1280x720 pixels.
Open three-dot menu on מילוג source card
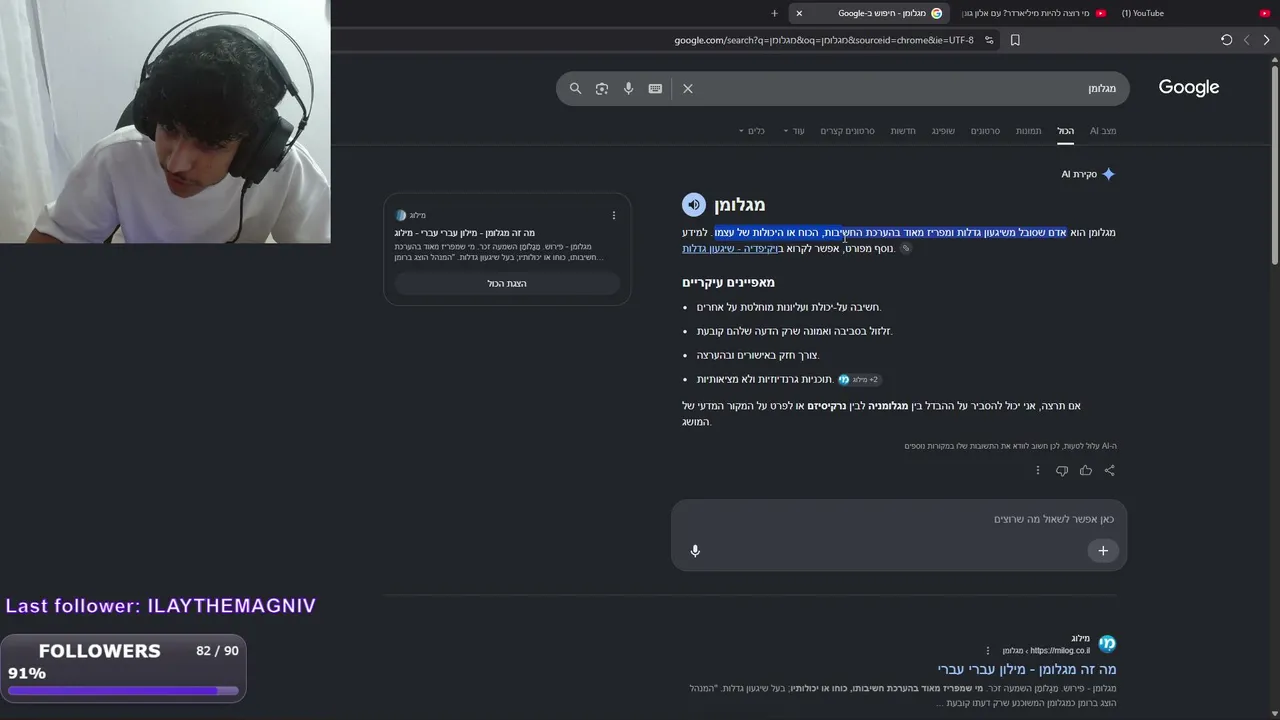[614, 215]
